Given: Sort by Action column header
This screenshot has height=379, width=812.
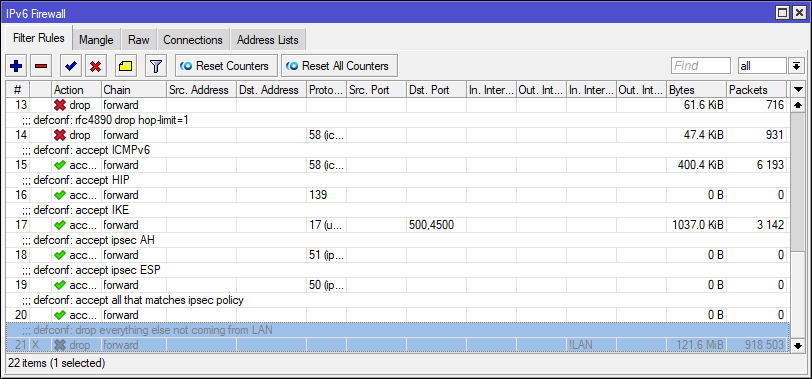Looking at the screenshot, I should 76,90.
